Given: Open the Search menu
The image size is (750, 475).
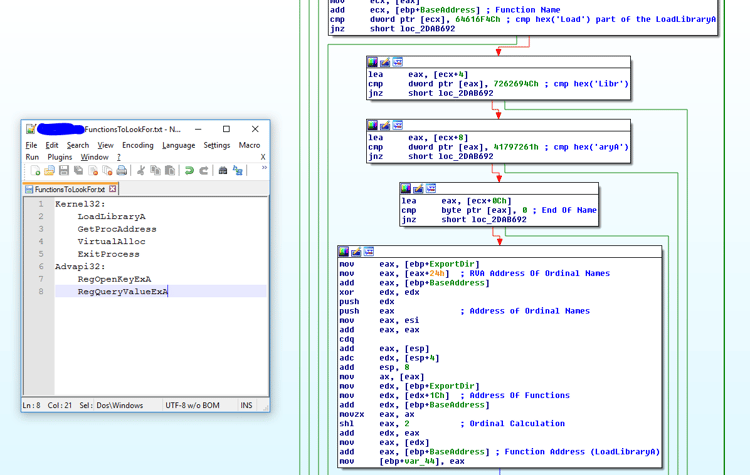Looking at the screenshot, I should click(77, 145).
